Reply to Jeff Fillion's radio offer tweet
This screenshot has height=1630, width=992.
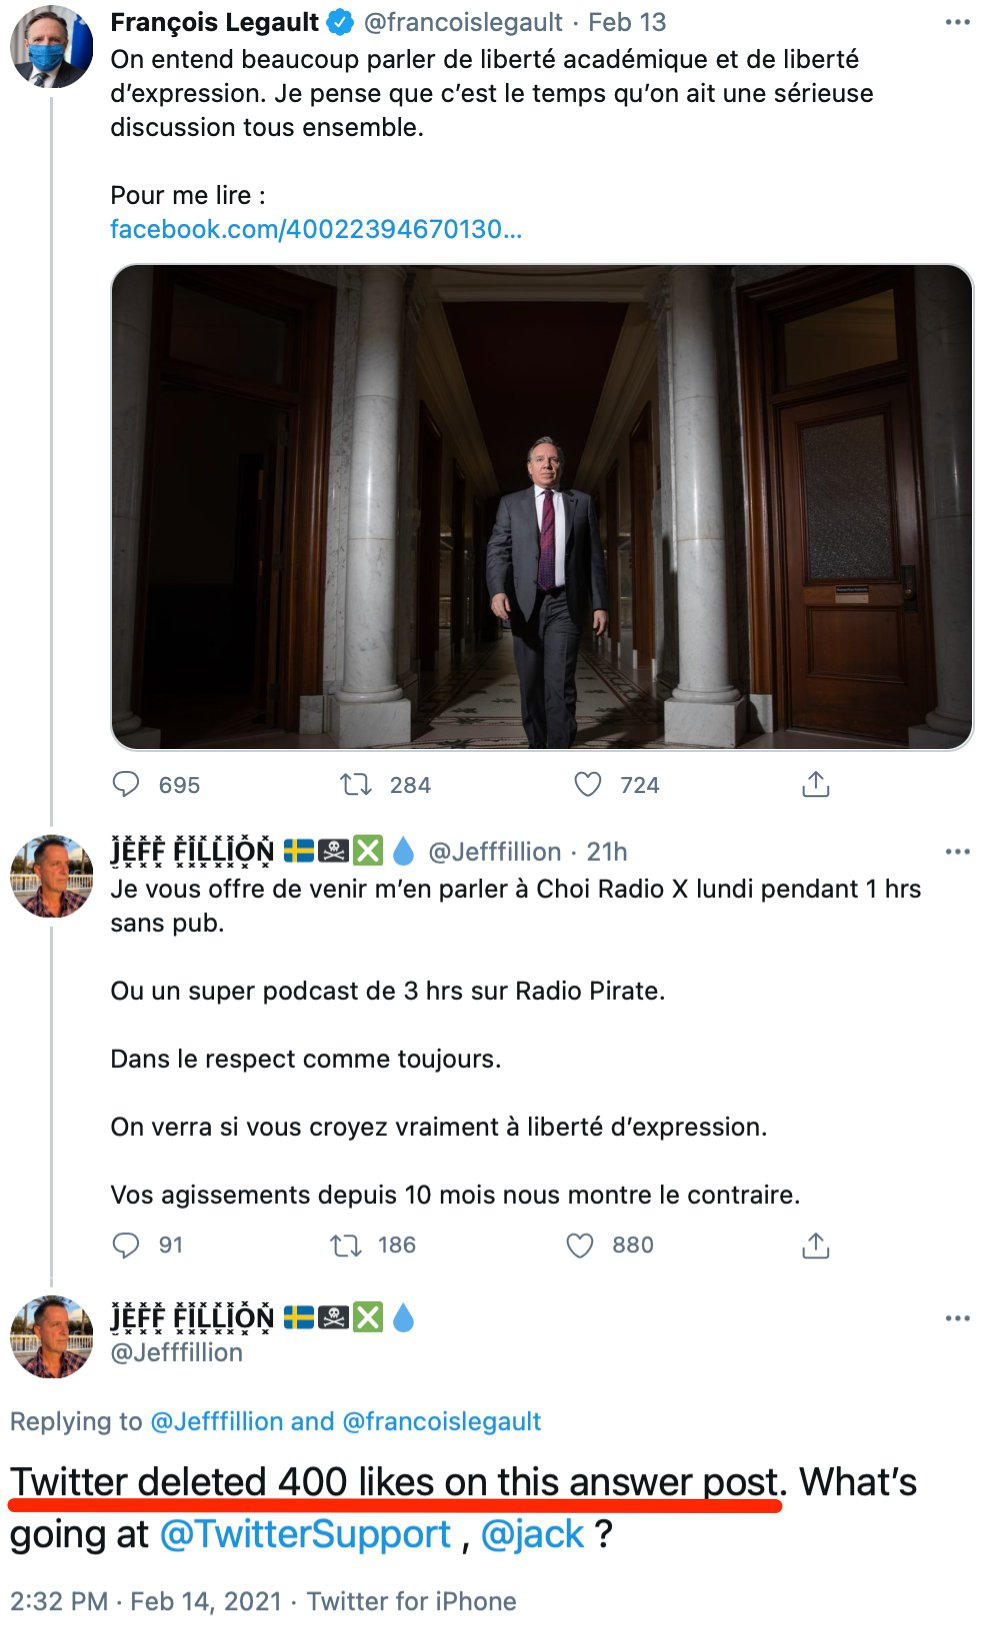click(x=126, y=1245)
